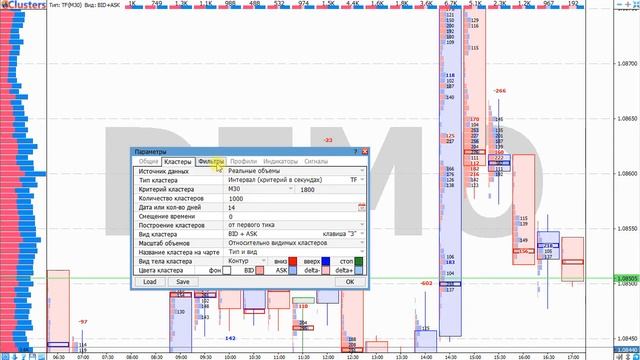This screenshot has width=640, height=360.
Task: Switch to the Общие tab
Action: pos(148,162)
